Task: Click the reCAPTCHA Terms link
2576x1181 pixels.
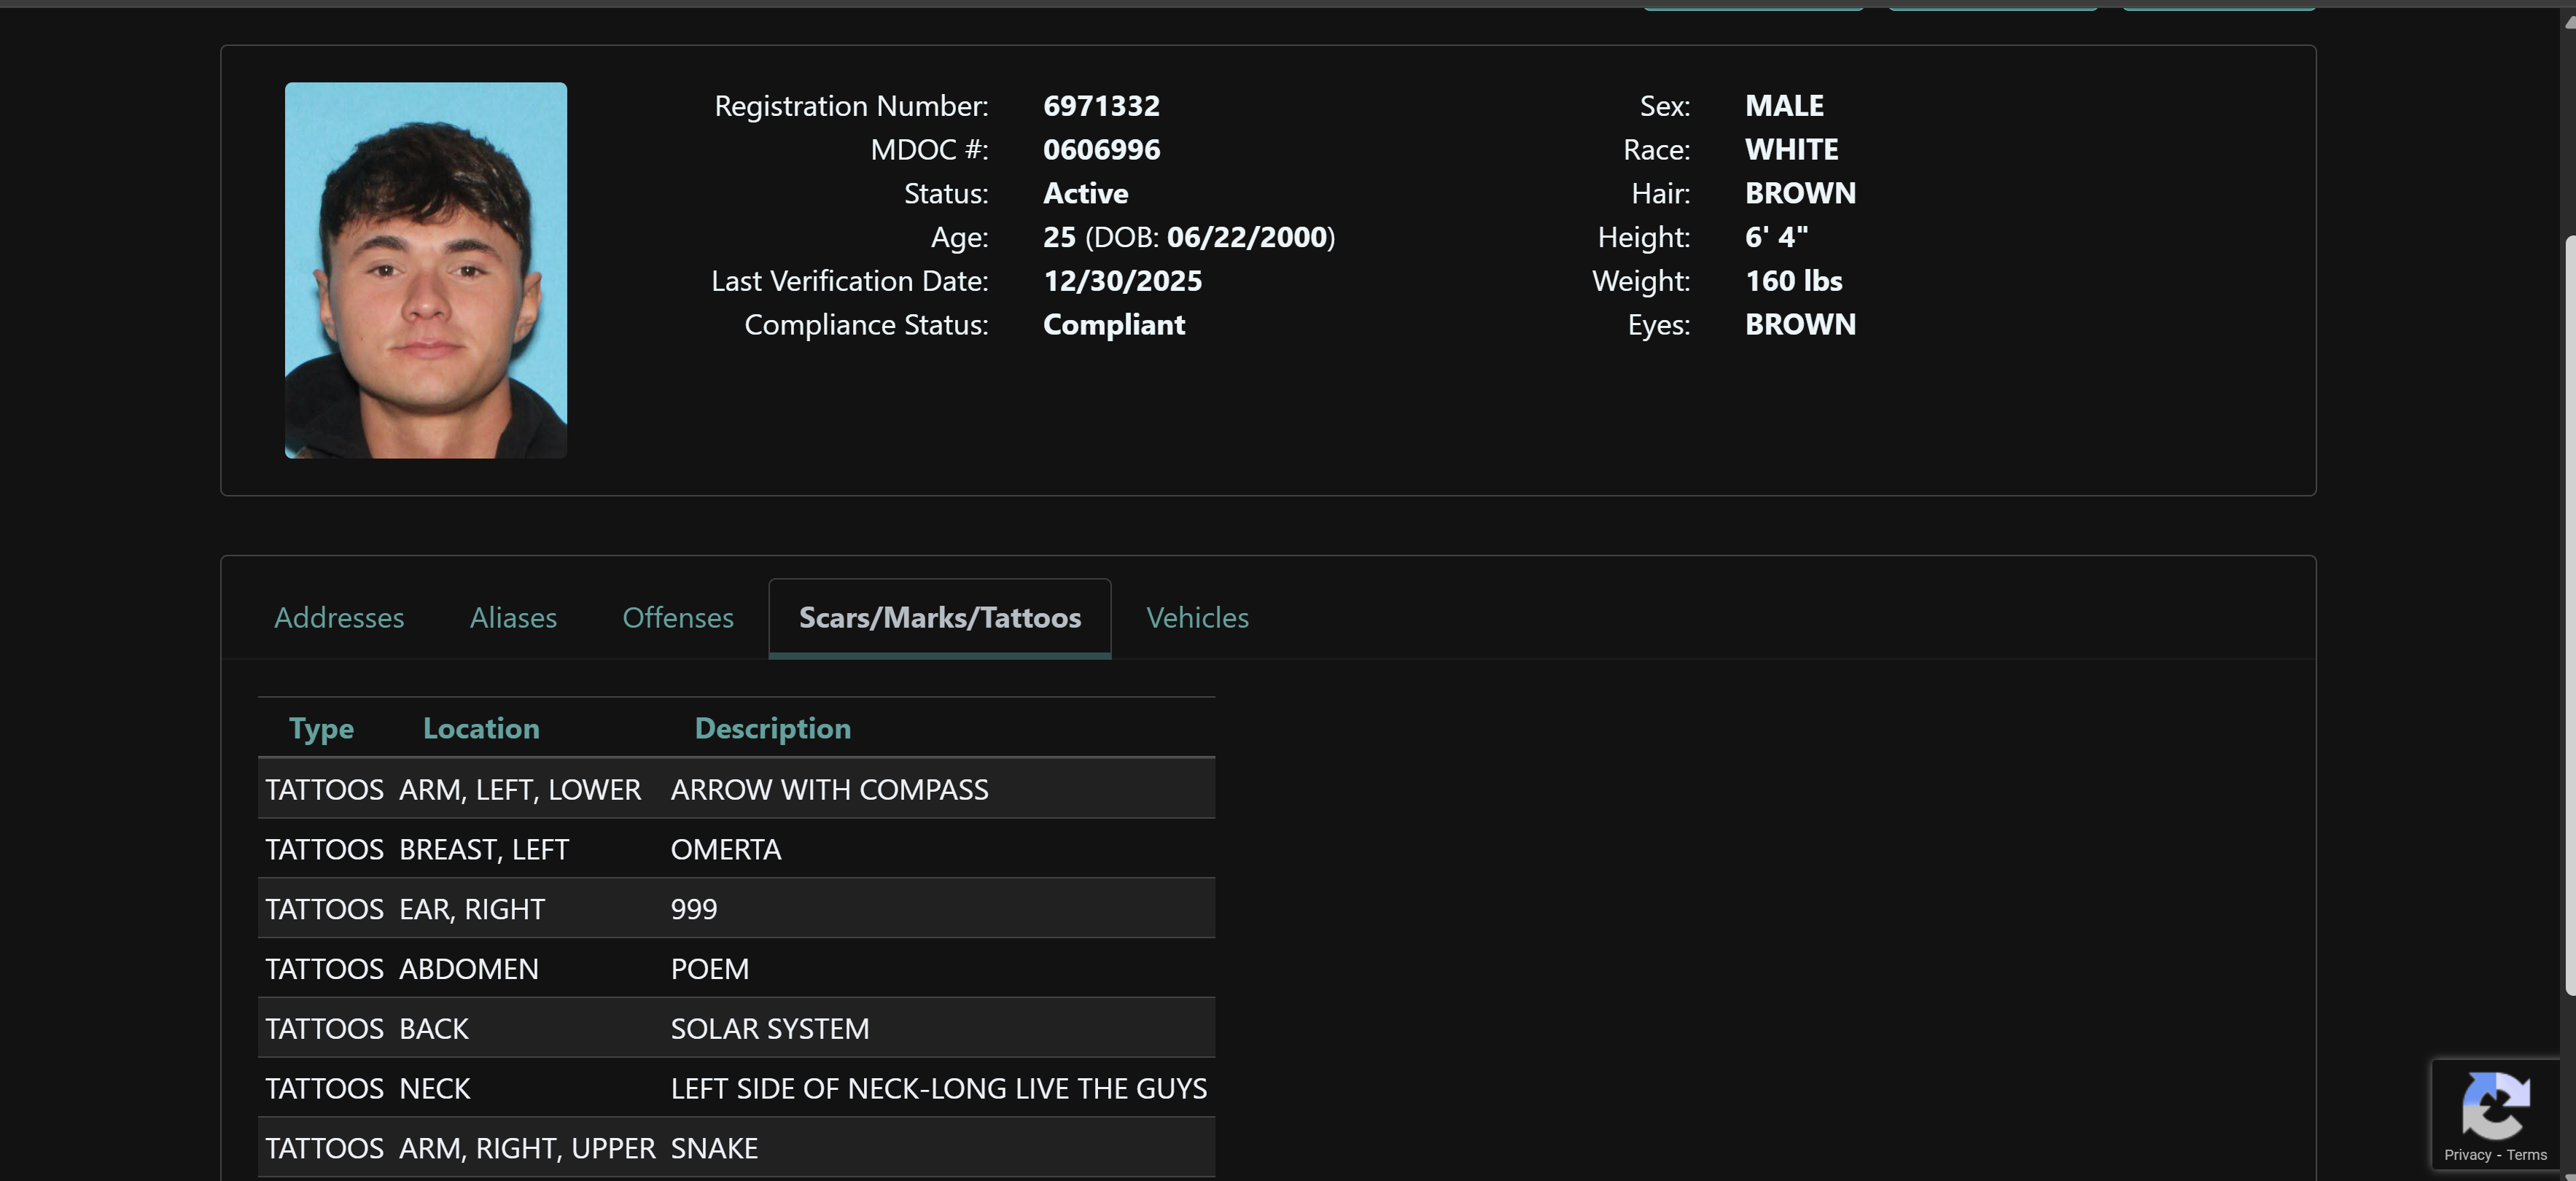Action: tap(2526, 1155)
